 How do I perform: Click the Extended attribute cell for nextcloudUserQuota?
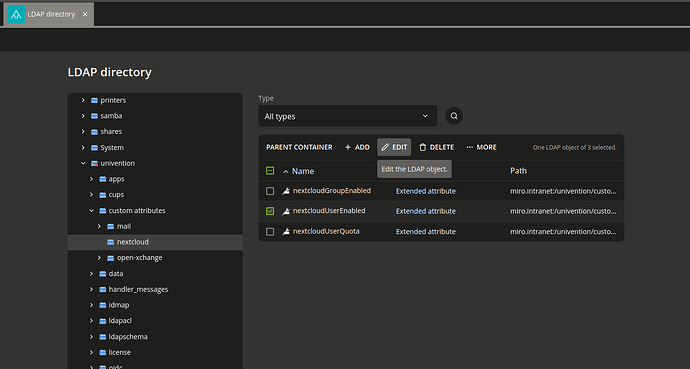[x=426, y=231]
